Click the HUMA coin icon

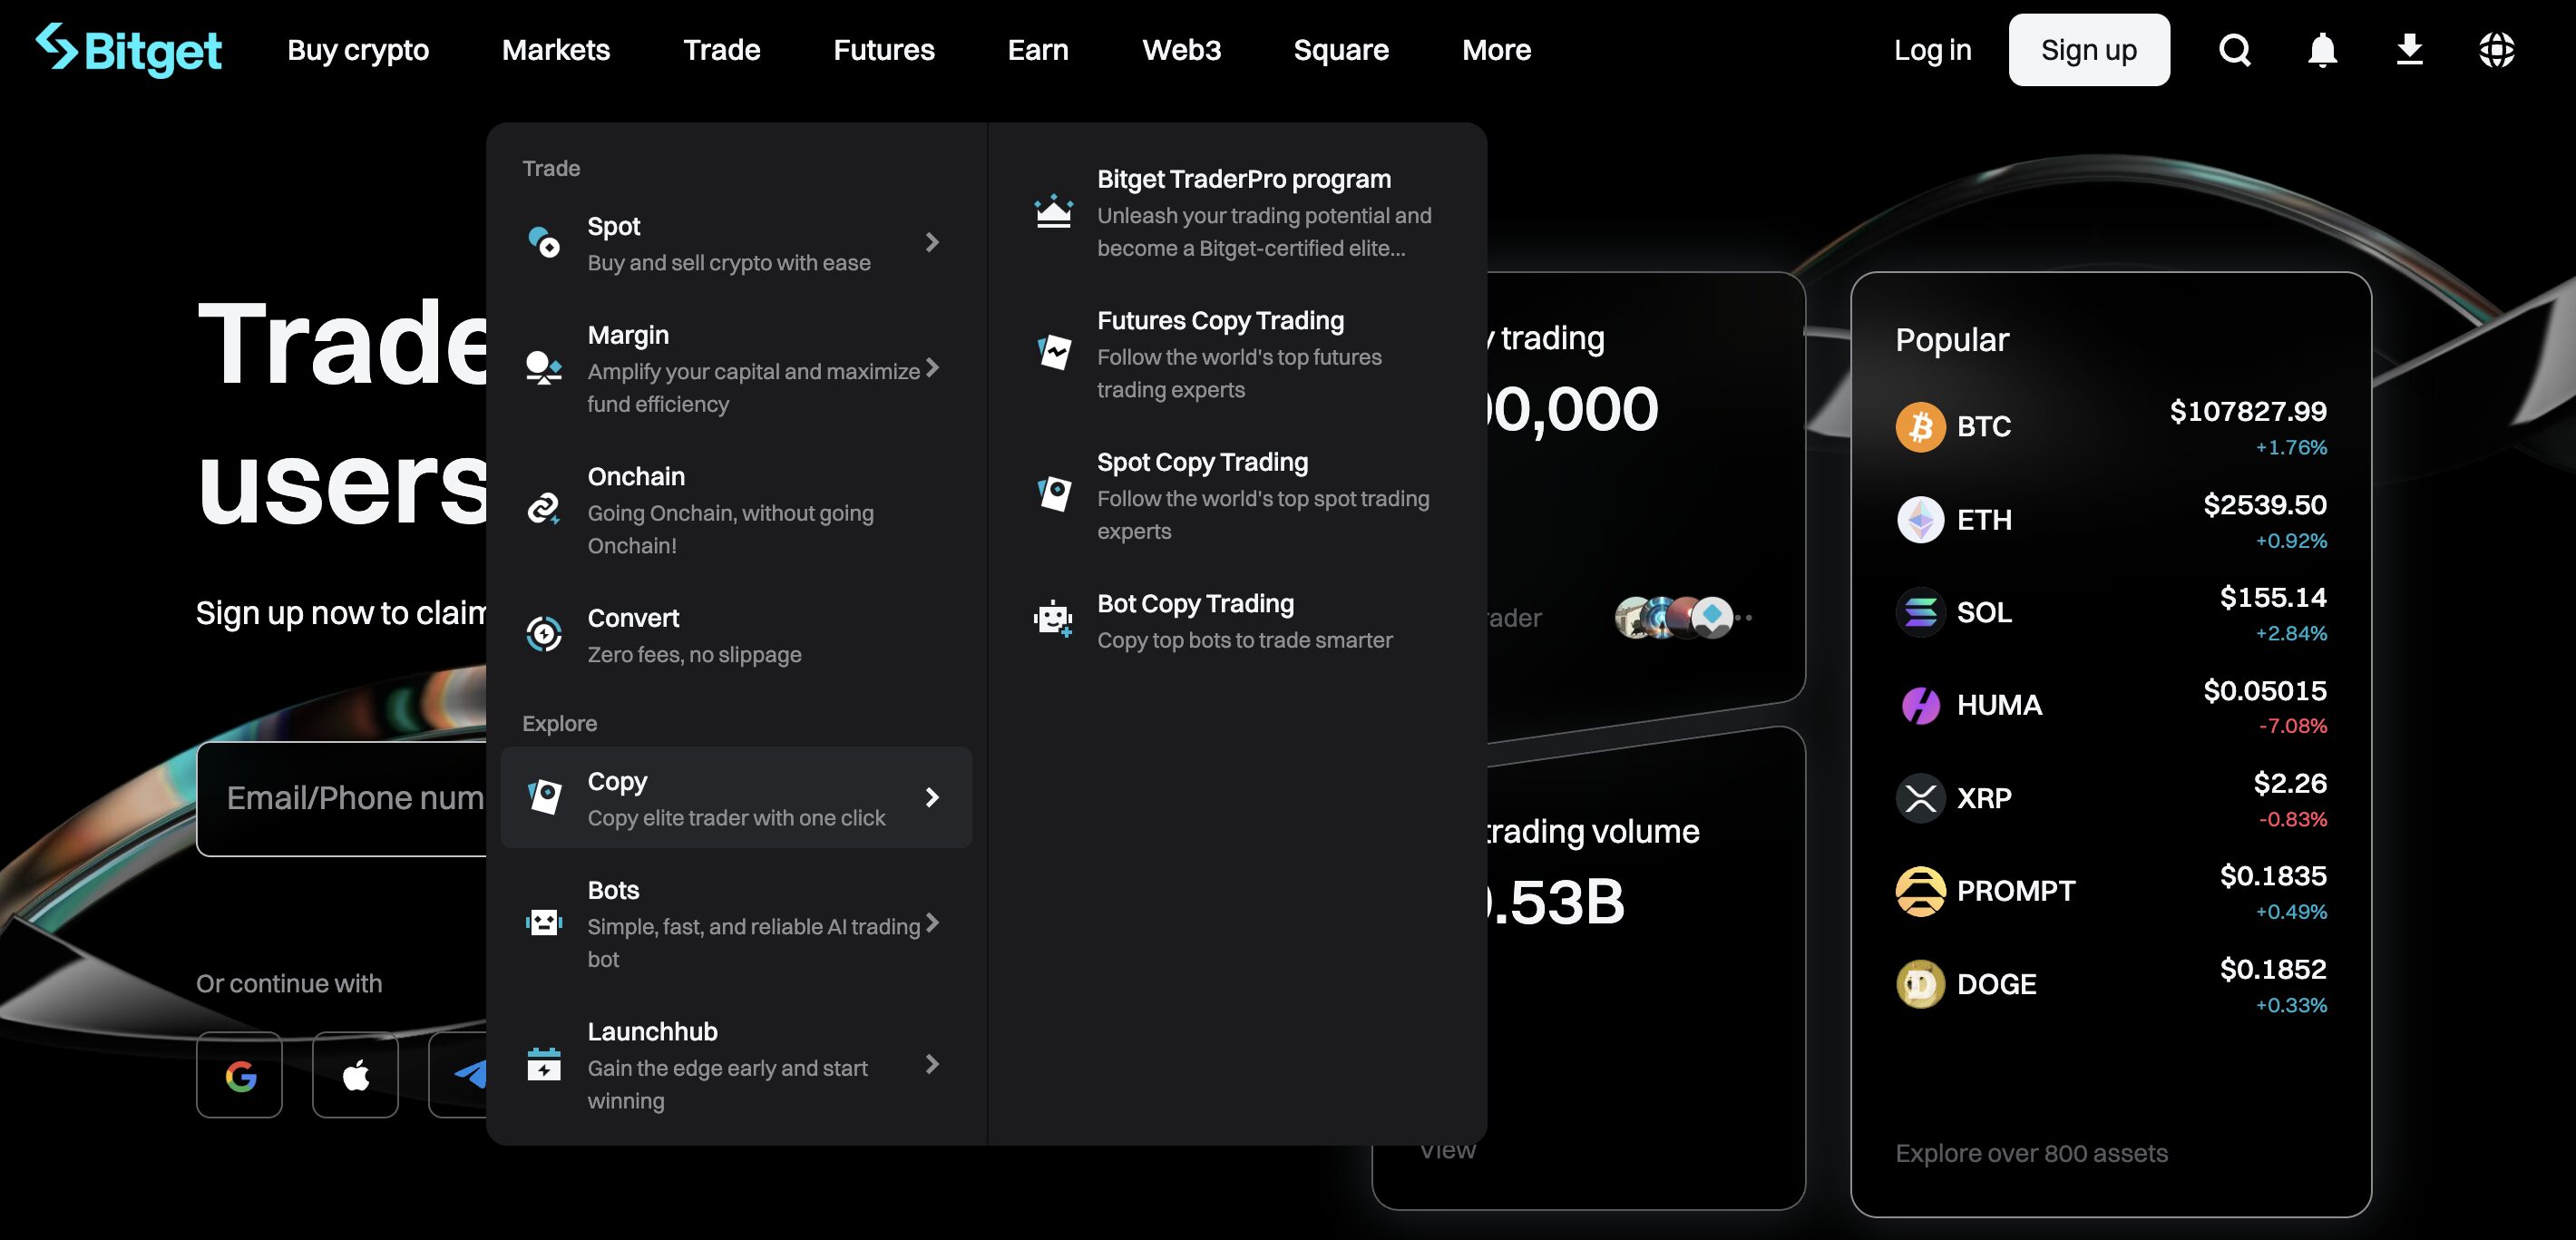click(x=1920, y=705)
